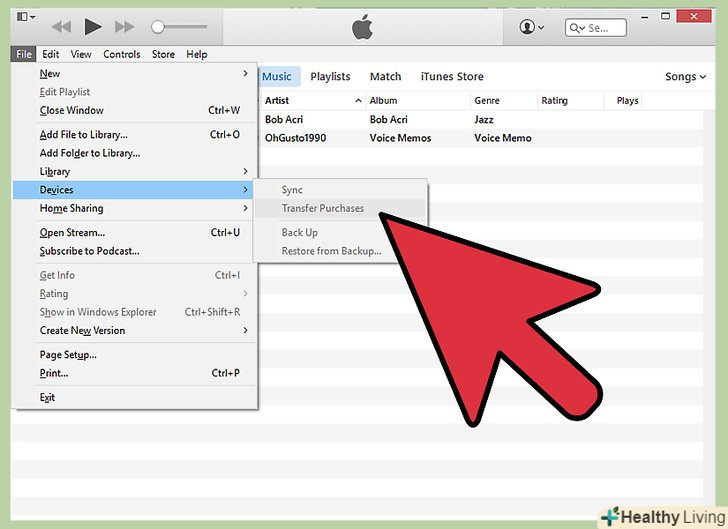728x529 pixels.
Task: Sort by the Plays column header
Action: point(623,101)
